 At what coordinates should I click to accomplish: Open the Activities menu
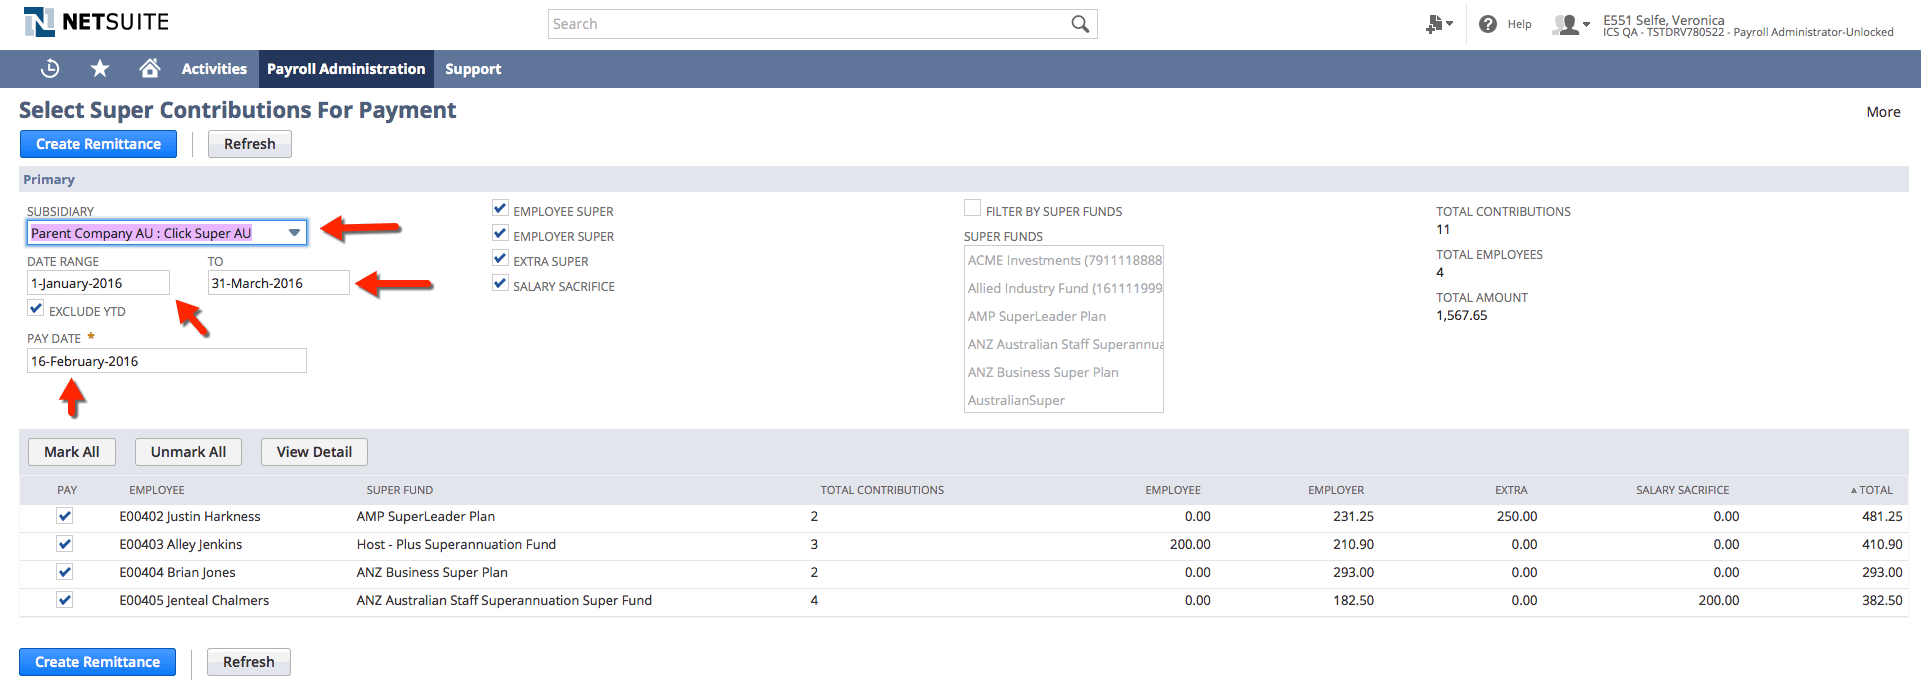[214, 69]
